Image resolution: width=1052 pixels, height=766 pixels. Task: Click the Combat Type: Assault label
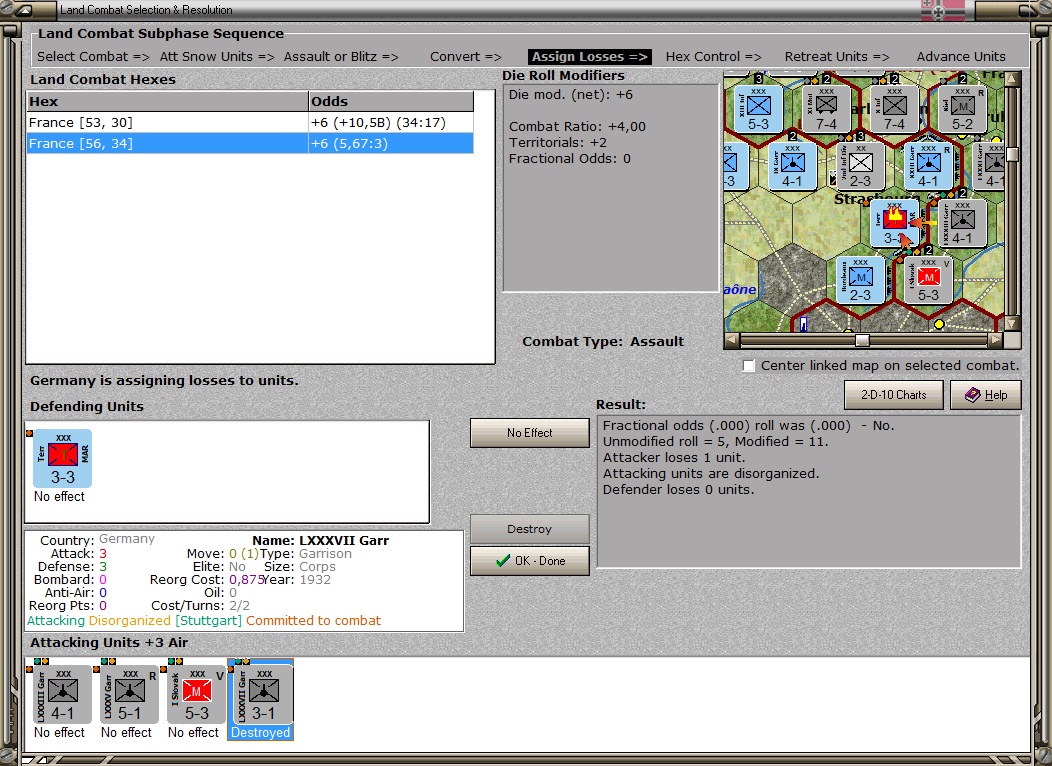pyautogui.click(x=602, y=341)
